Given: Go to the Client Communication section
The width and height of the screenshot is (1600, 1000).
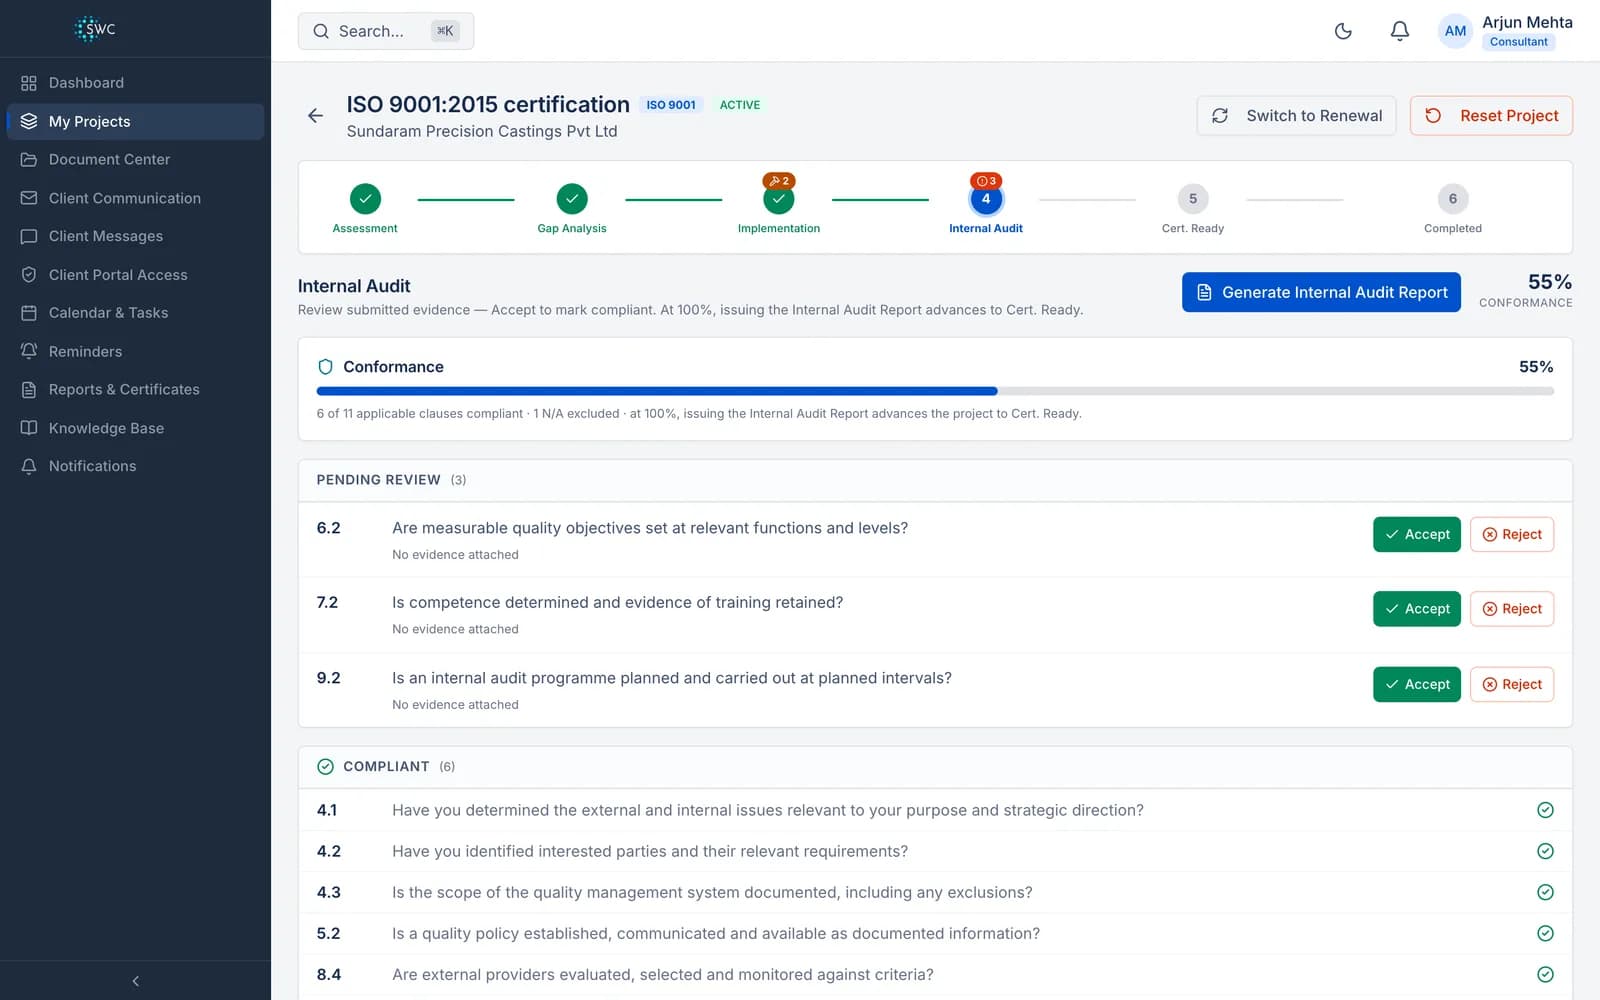Looking at the screenshot, I should point(135,198).
